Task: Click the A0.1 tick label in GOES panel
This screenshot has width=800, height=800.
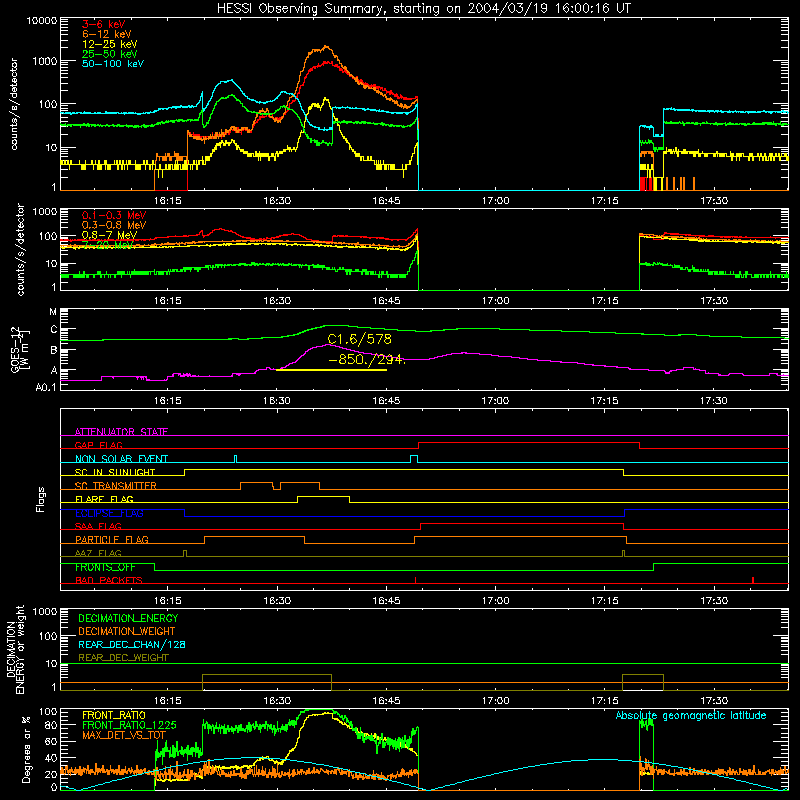Action: click(x=45, y=387)
